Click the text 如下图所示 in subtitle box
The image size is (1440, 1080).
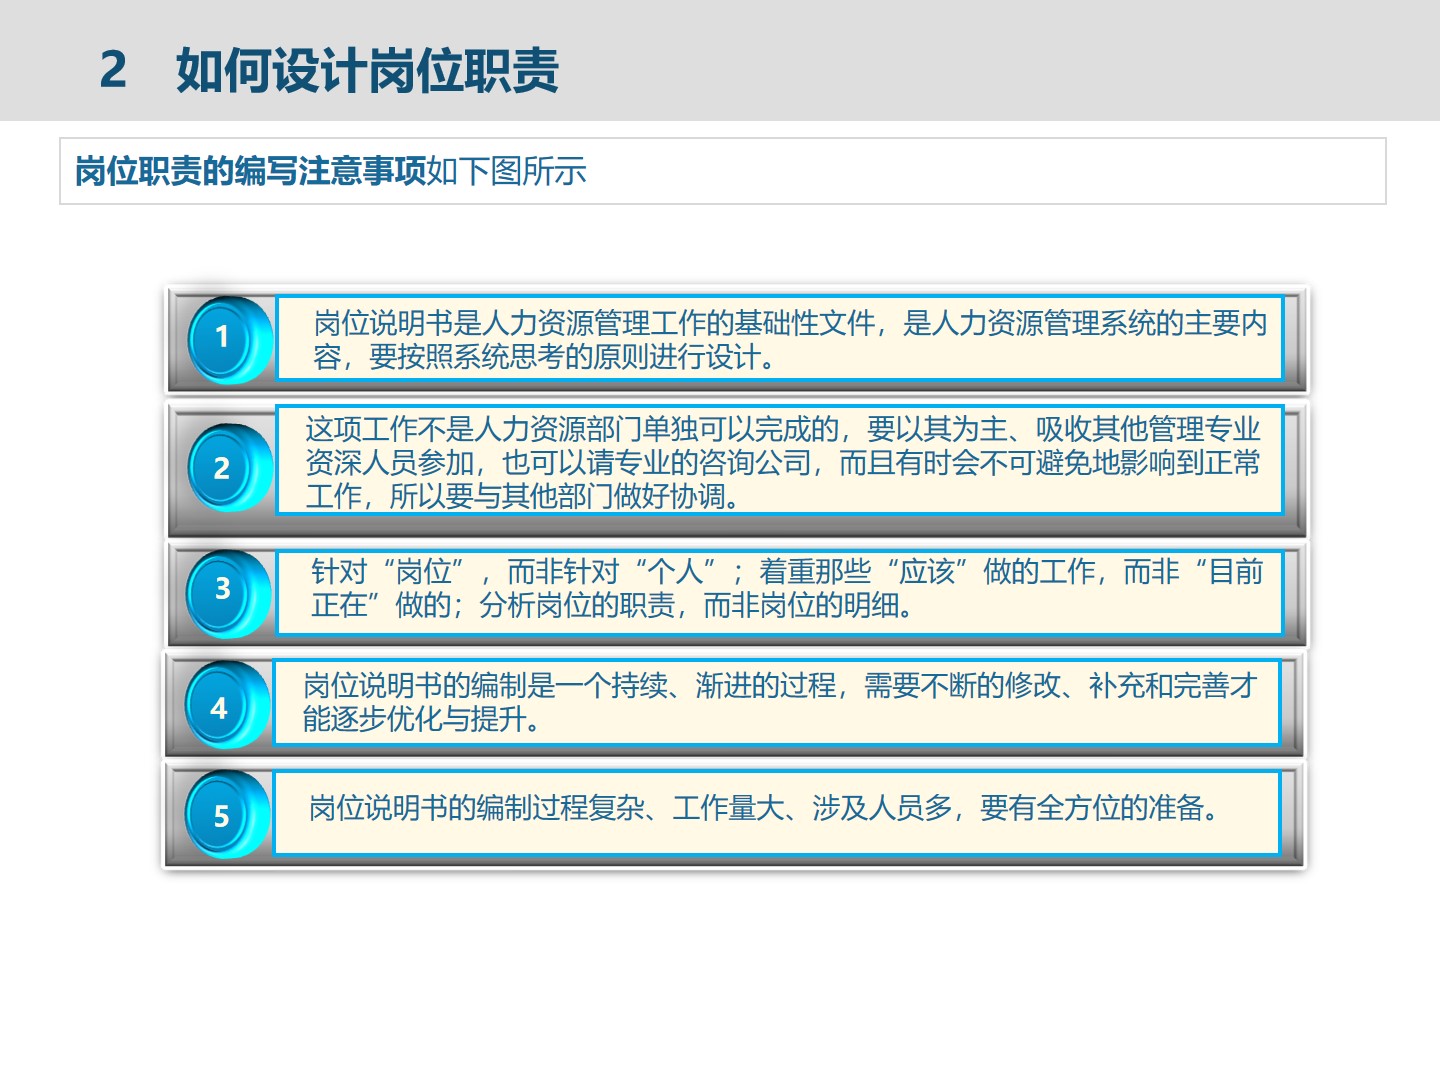tap(506, 171)
